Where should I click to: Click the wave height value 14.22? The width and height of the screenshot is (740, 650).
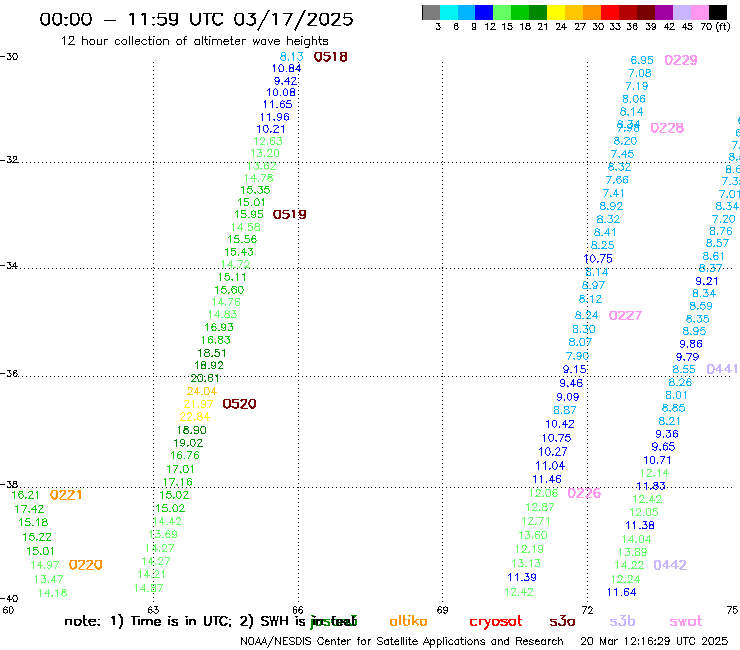point(629,566)
